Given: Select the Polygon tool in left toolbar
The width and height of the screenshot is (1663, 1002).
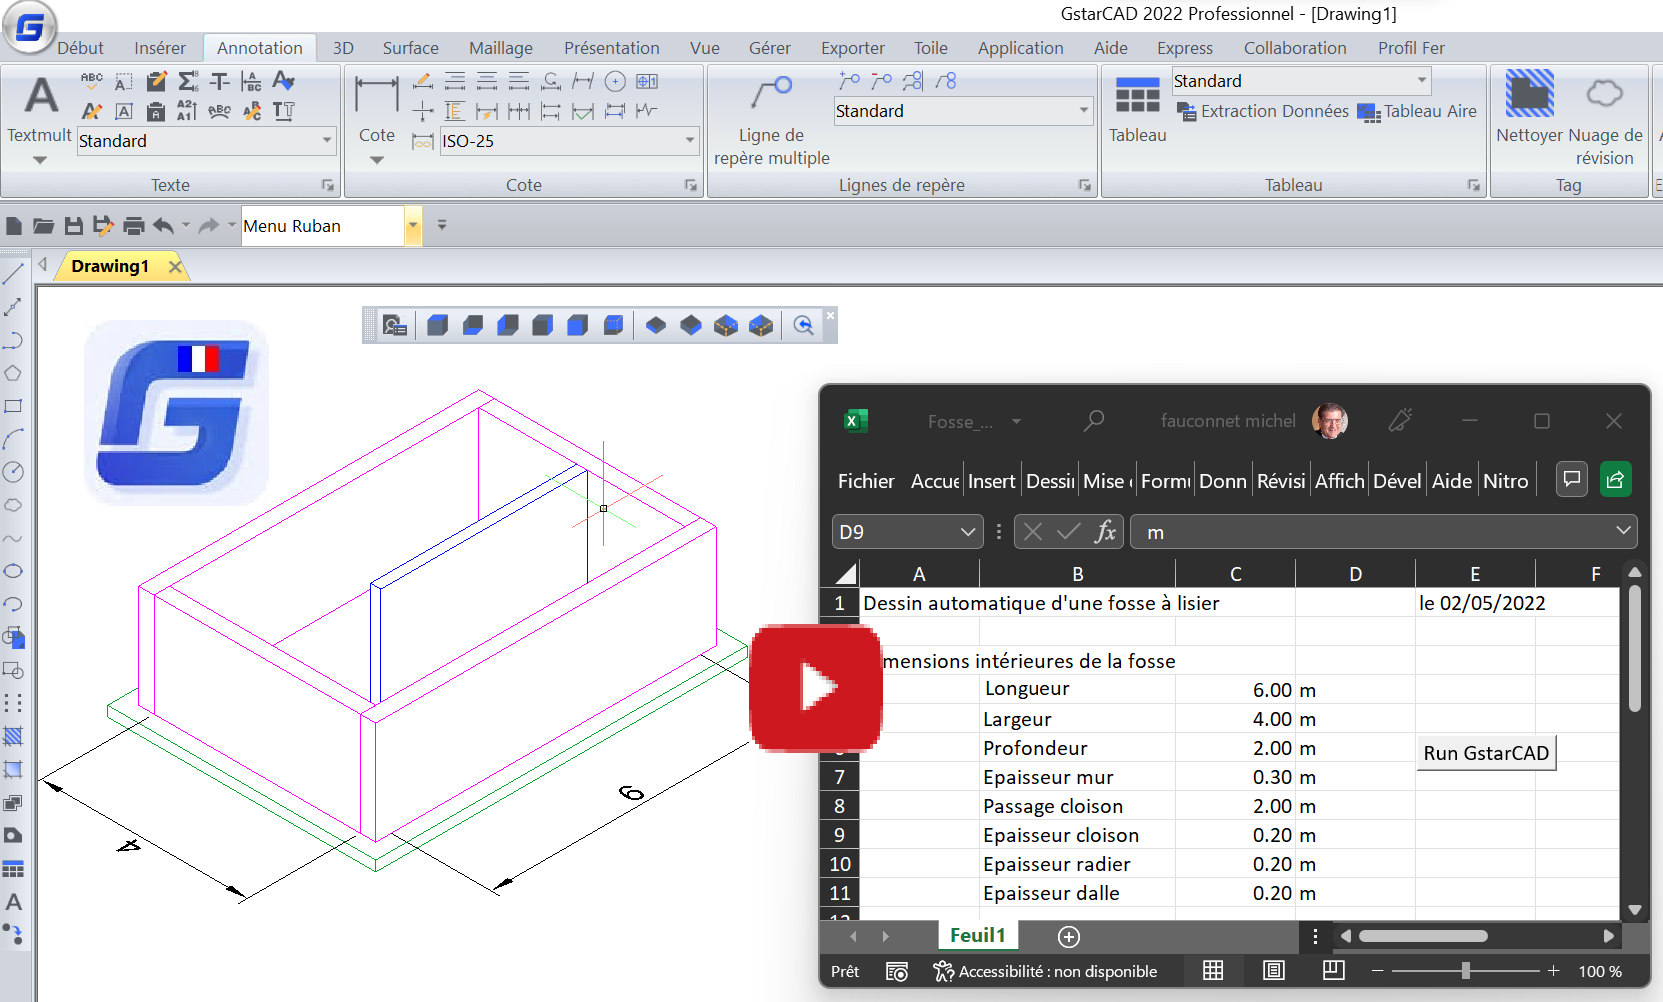Looking at the screenshot, I should click(13, 373).
